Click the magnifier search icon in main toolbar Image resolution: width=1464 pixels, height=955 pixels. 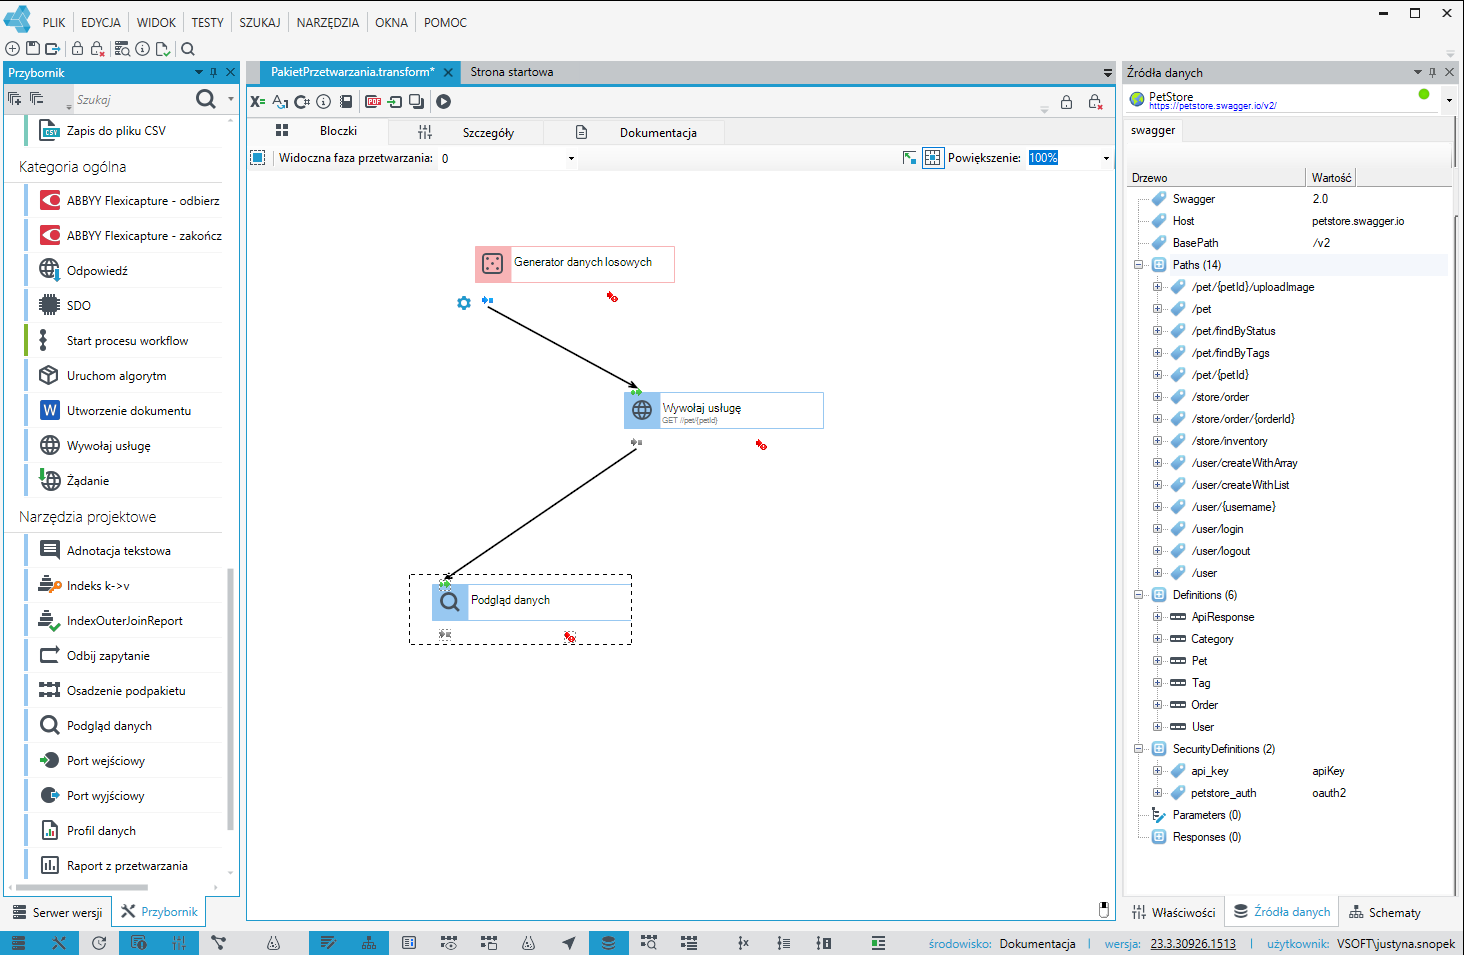pyautogui.click(x=188, y=48)
